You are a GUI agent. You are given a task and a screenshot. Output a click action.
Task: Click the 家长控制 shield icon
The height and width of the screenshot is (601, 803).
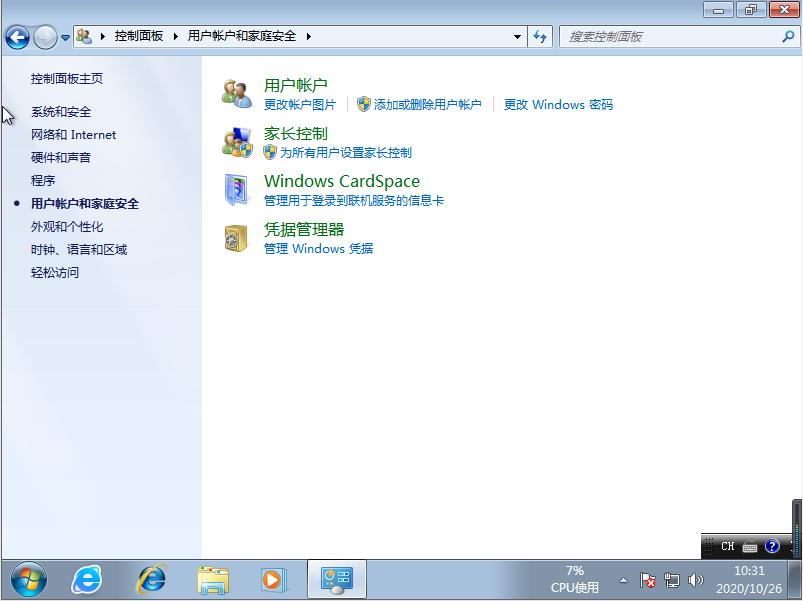[x=237, y=144]
